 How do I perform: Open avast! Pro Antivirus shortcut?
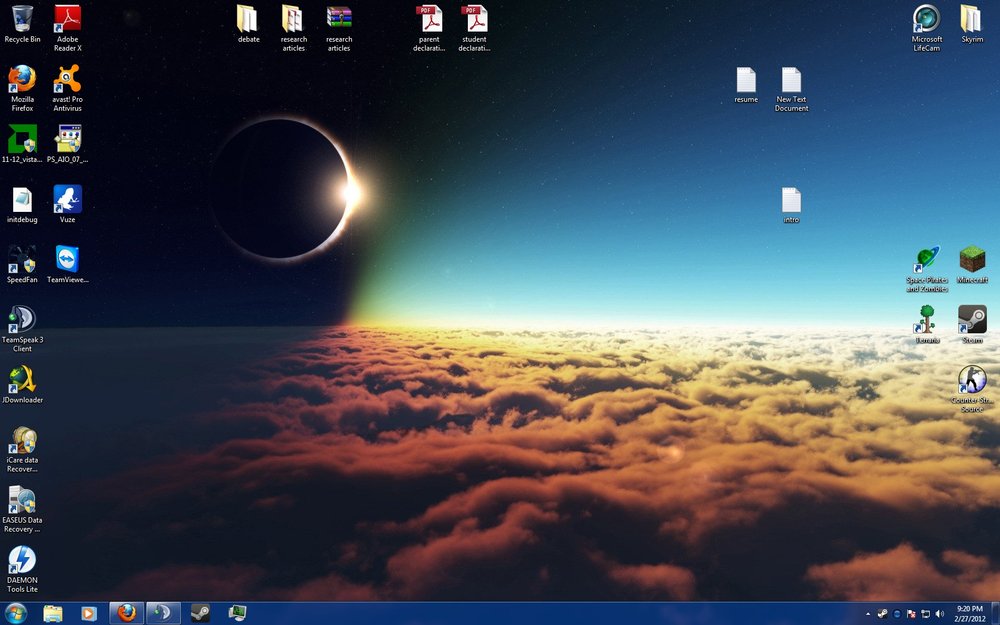[68, 88]
